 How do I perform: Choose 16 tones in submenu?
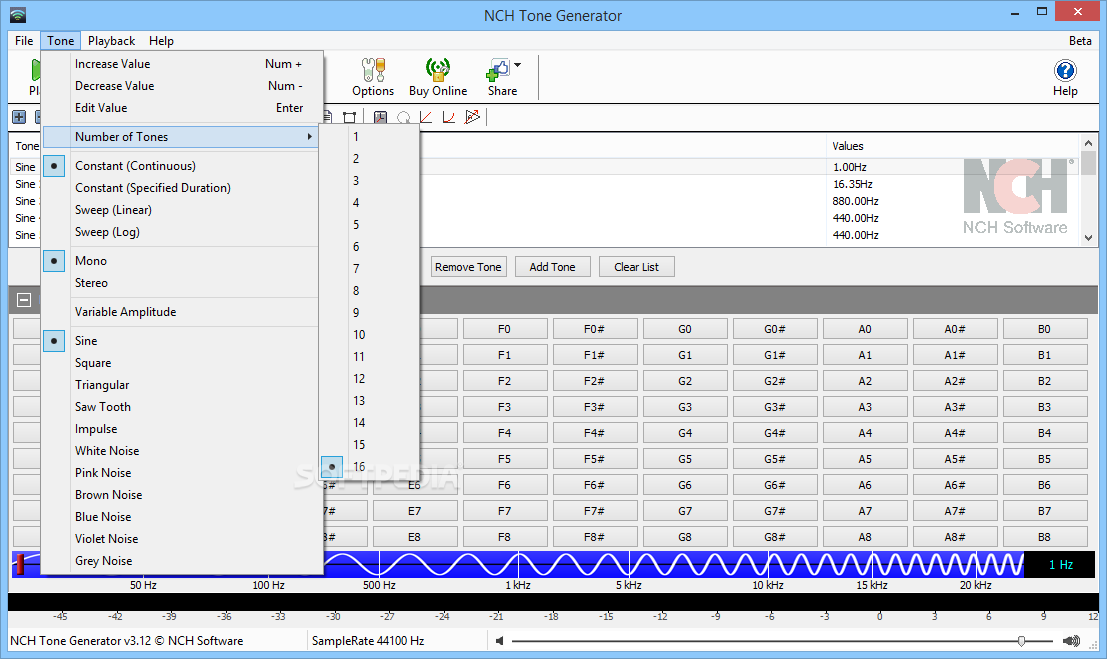[369, 466]
